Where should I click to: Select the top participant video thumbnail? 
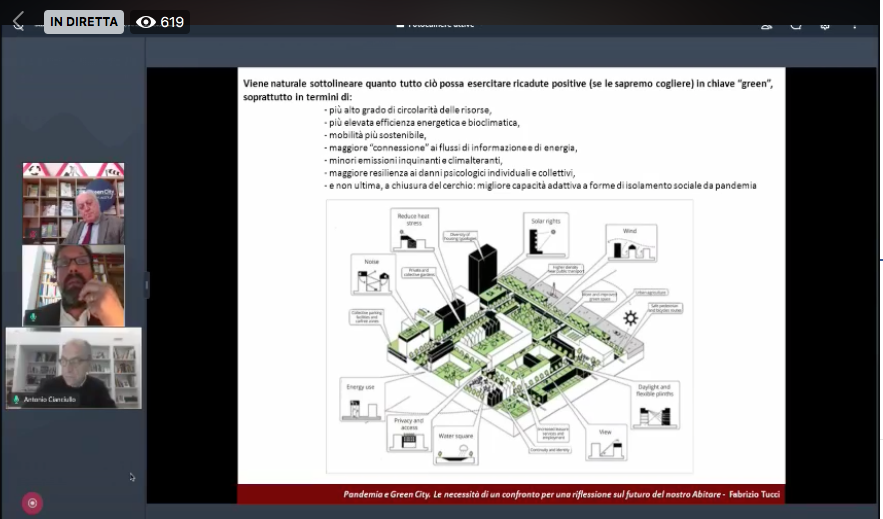[73, 203]
